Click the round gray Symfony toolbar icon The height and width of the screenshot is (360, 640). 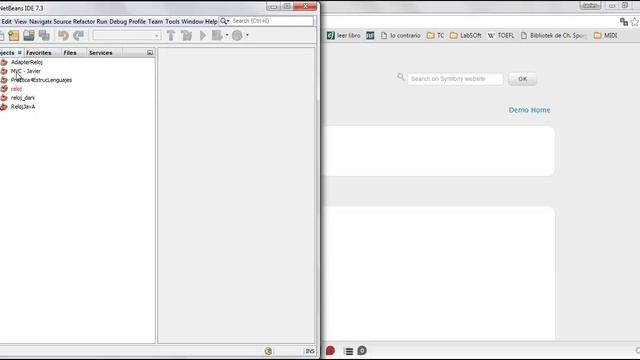point(362,351)
